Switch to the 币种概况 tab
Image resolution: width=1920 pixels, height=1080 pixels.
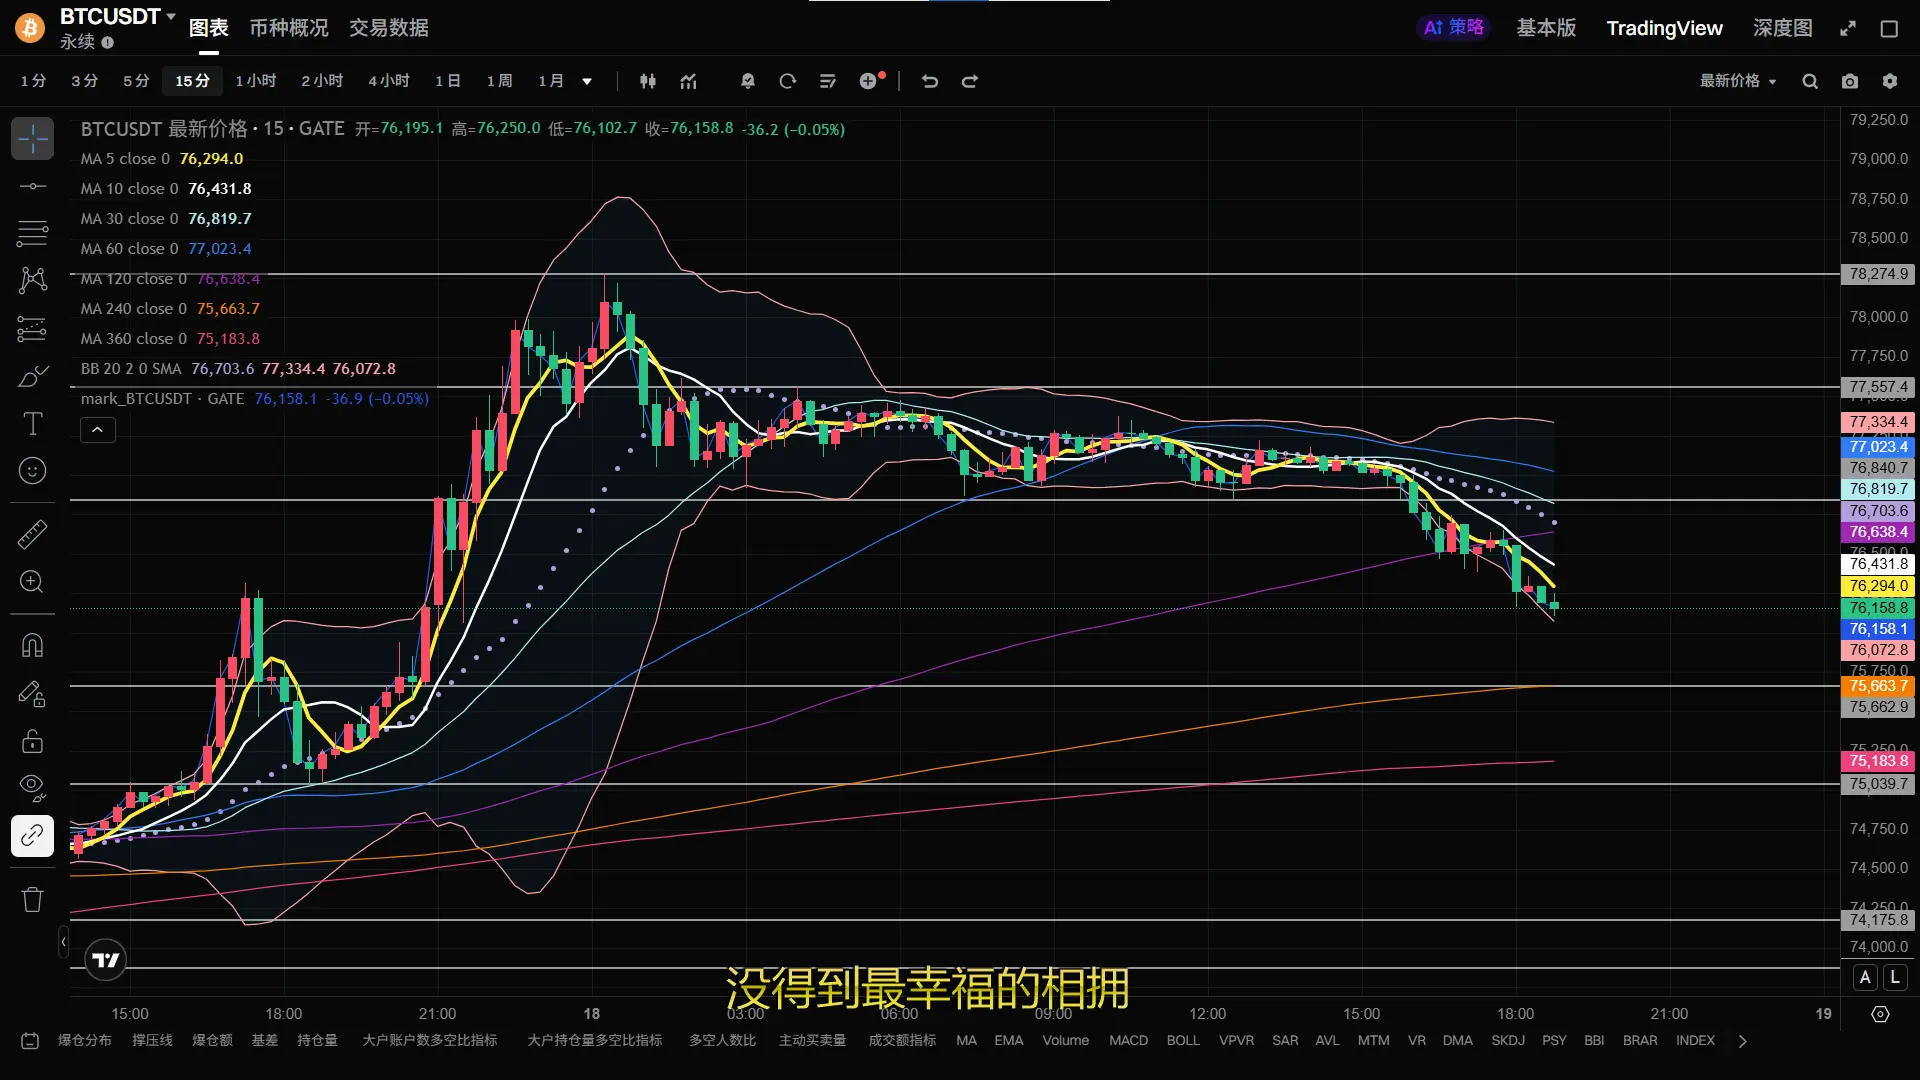[288, 28]
